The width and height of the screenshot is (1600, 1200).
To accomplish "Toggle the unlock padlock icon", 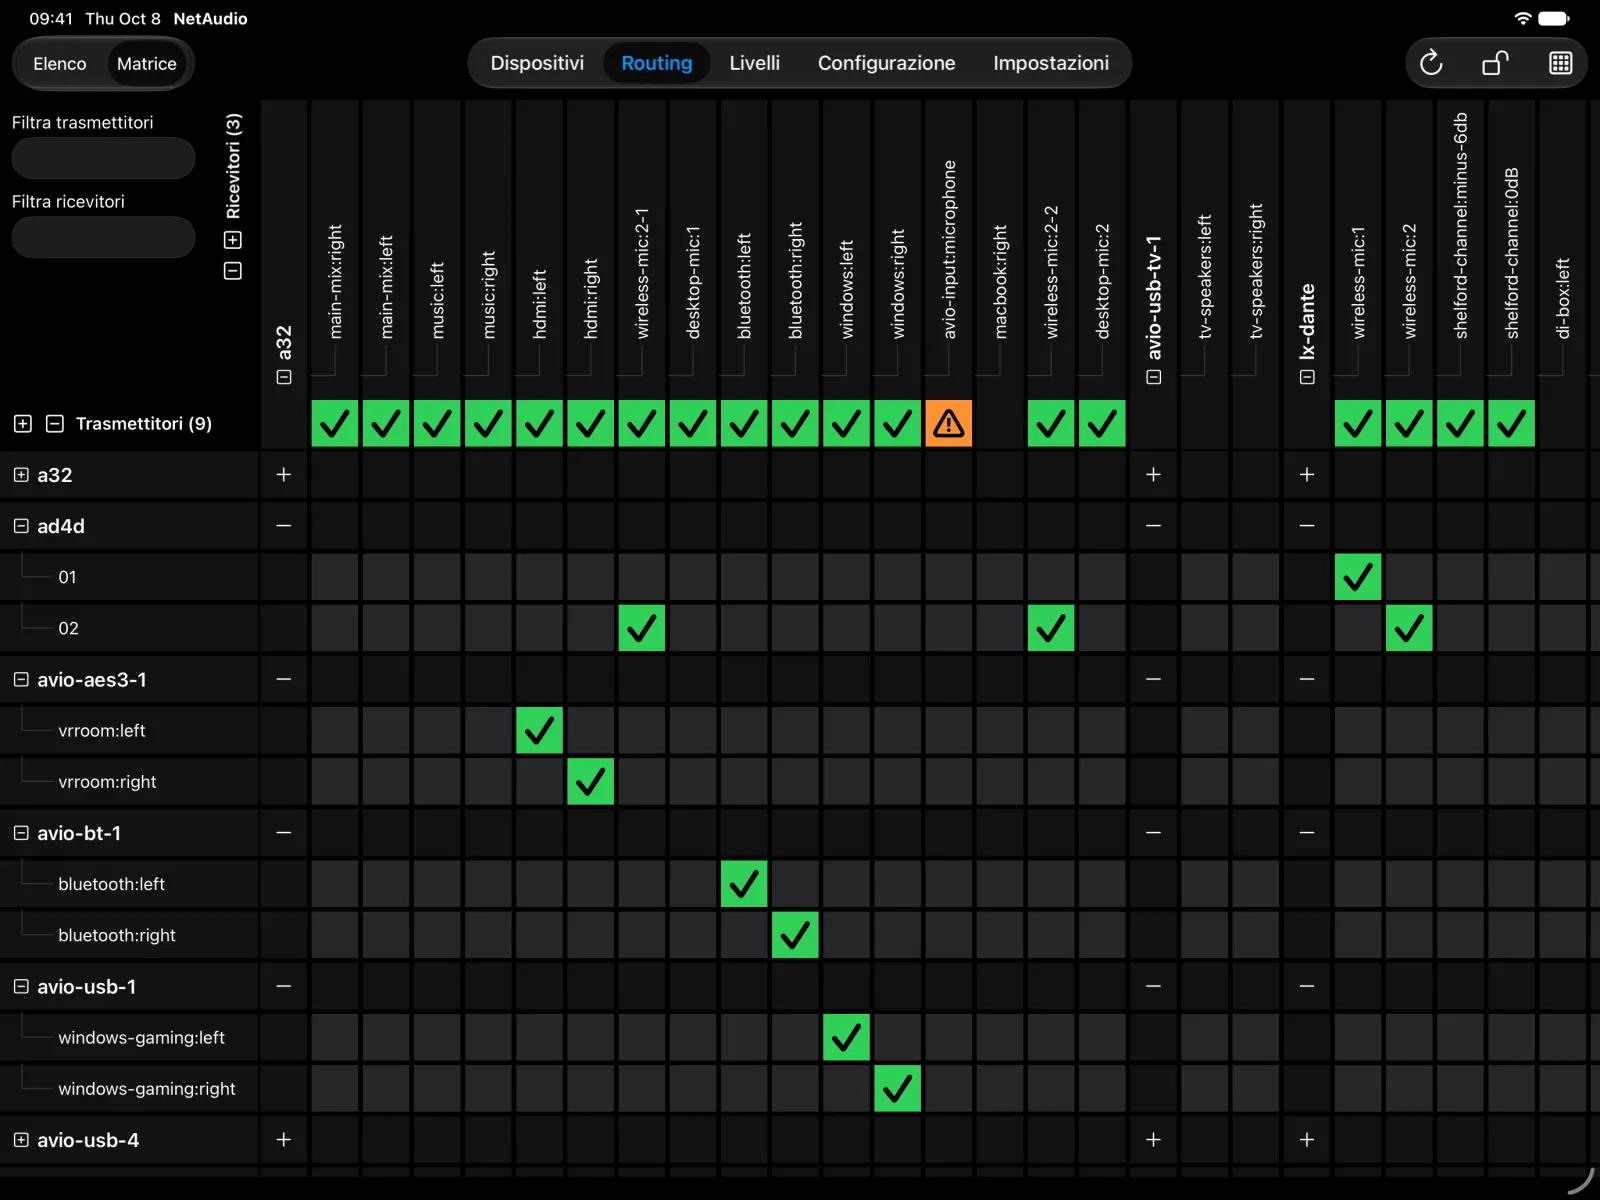I will [x=1495, y=63].
